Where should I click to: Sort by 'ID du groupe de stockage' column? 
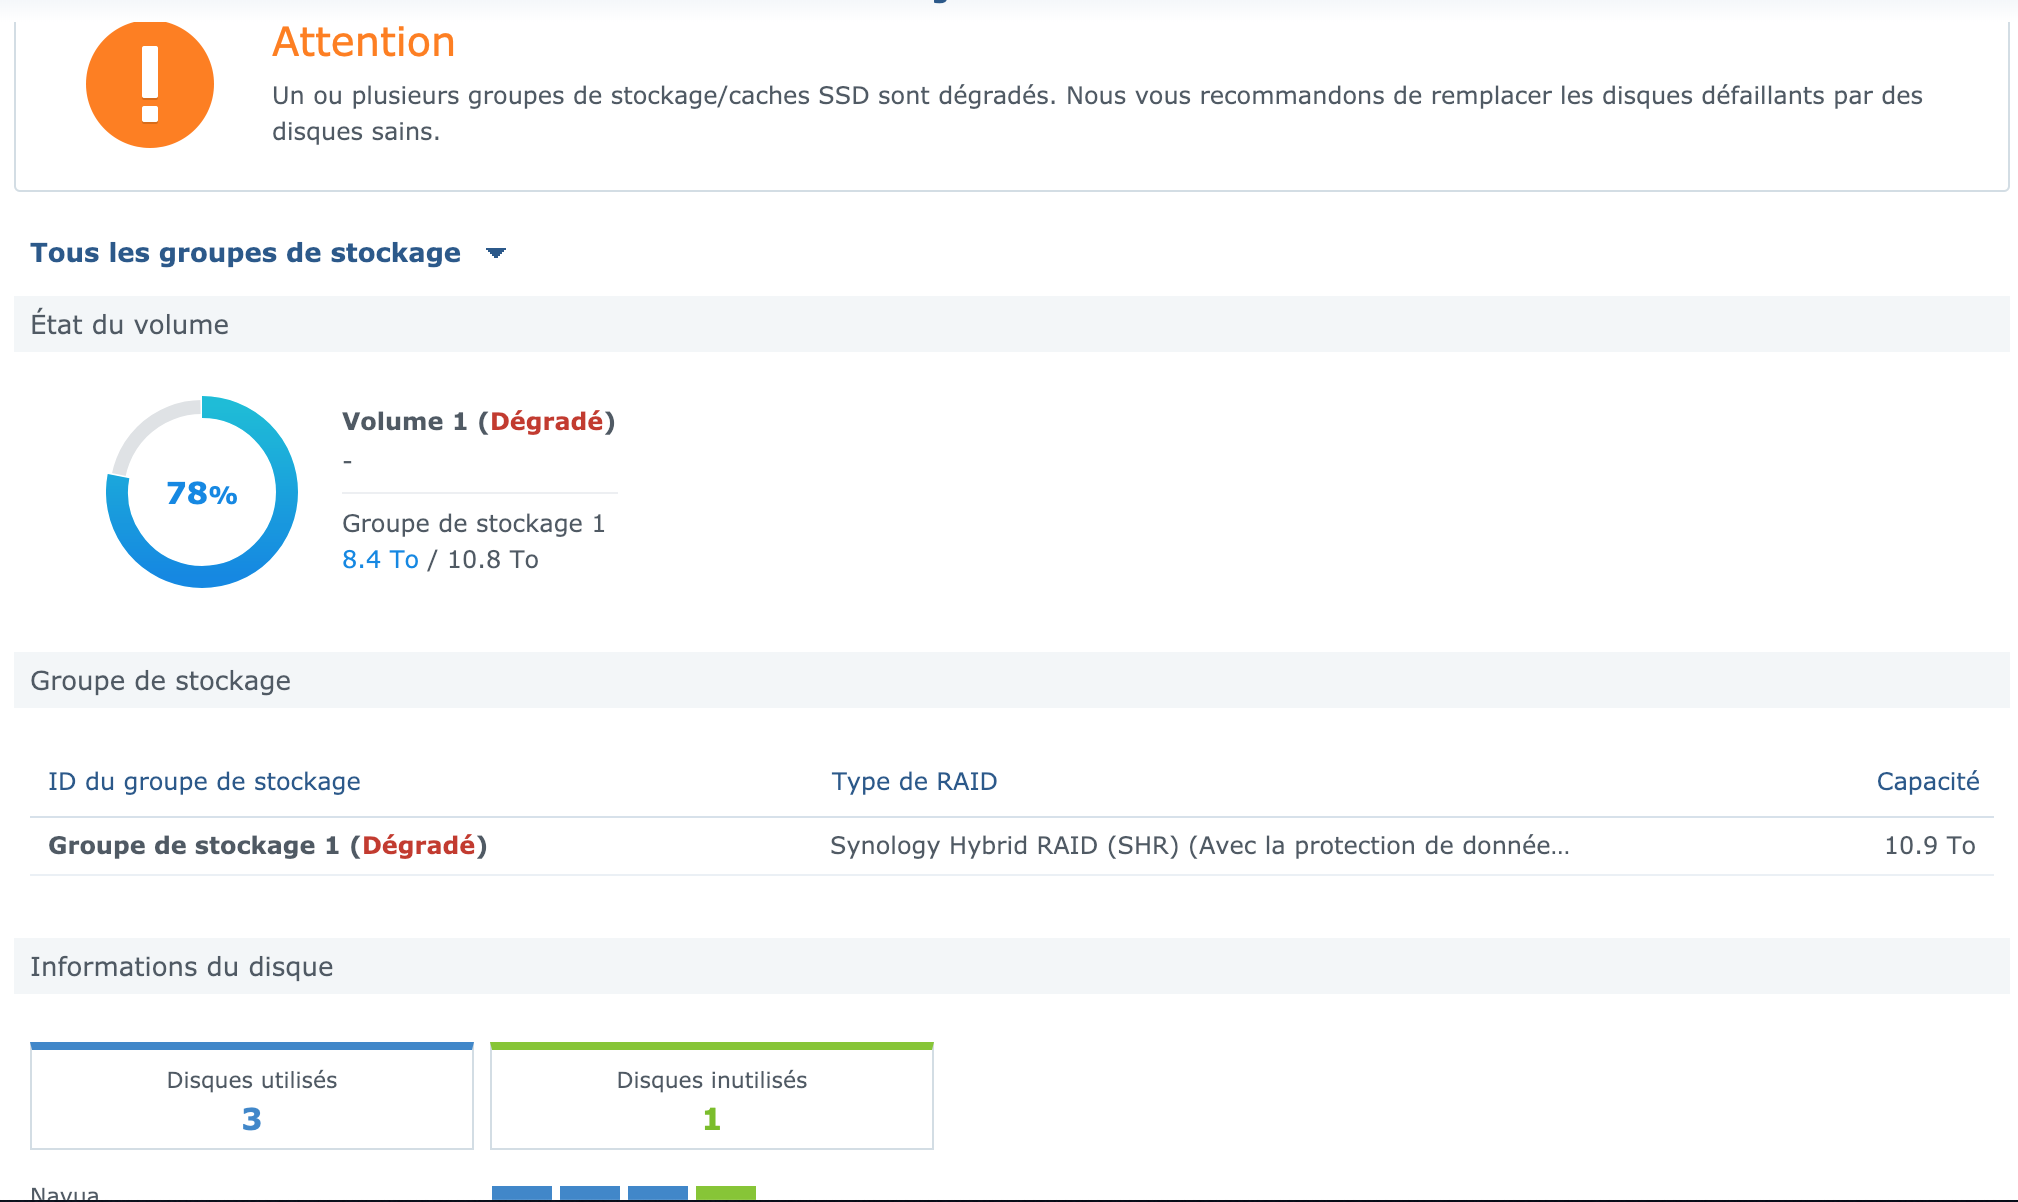pos(204,781)
